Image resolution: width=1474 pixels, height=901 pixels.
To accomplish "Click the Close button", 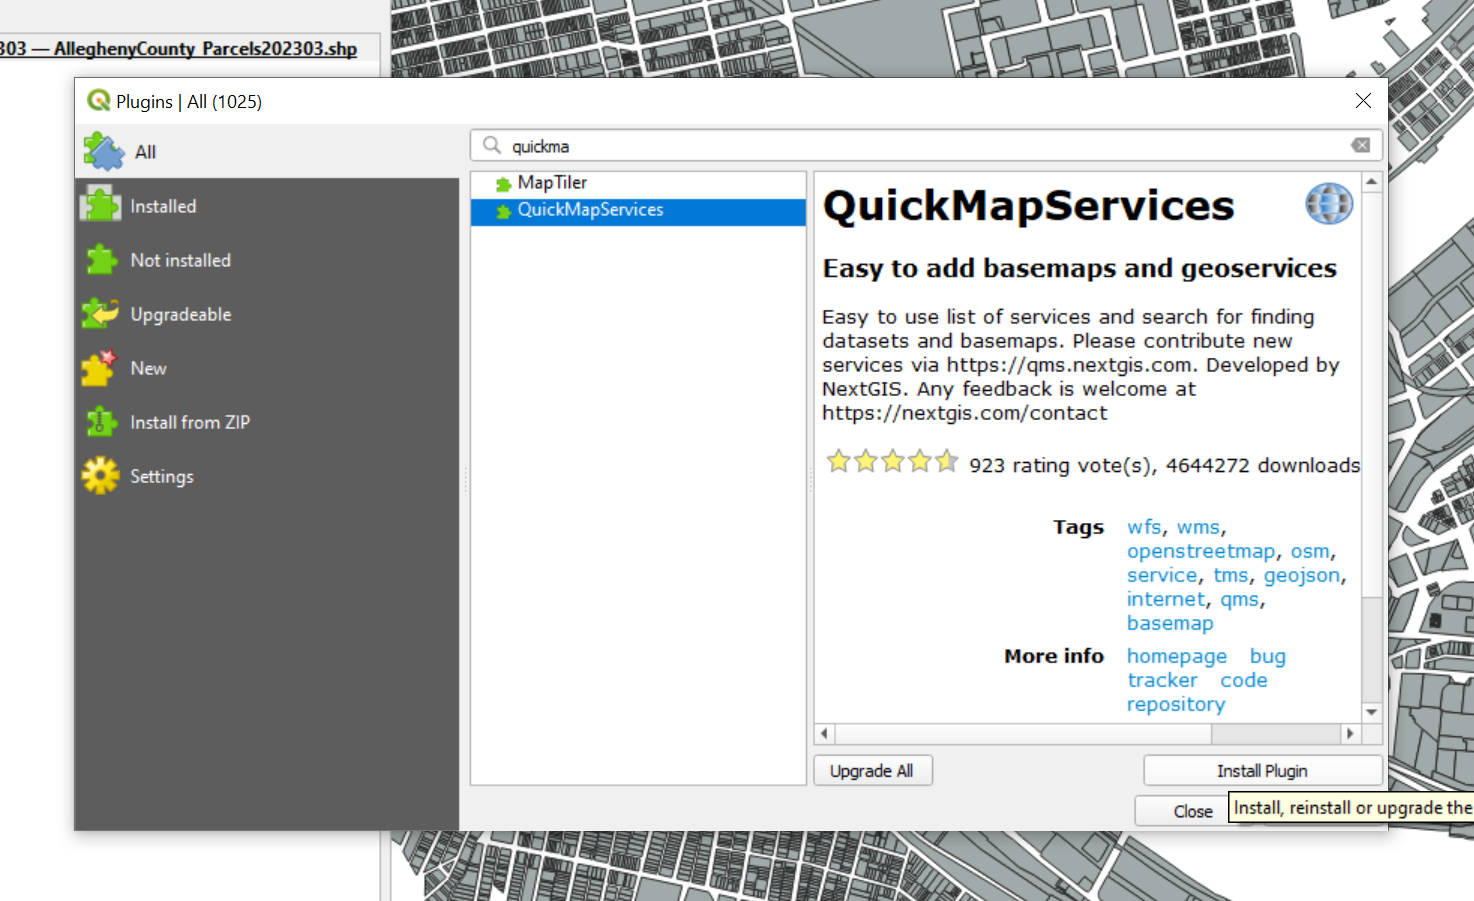I will coord(1192,811).
